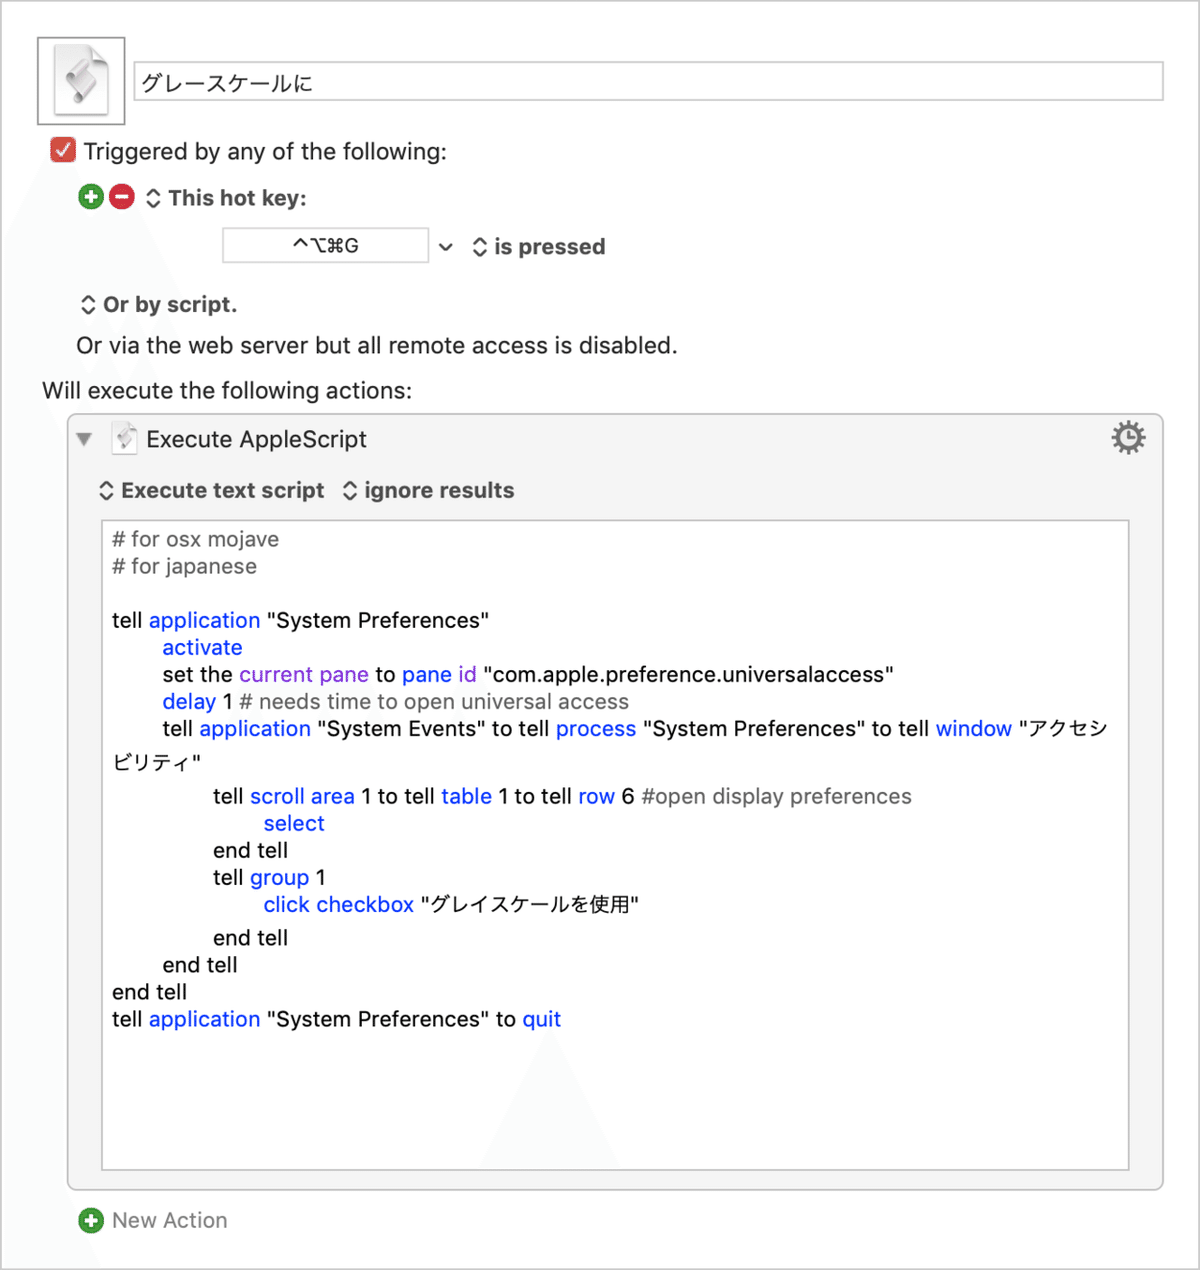Change the 'Execute text script' option
This screenshot has width=1200, height=1270.
click(211, 491)
